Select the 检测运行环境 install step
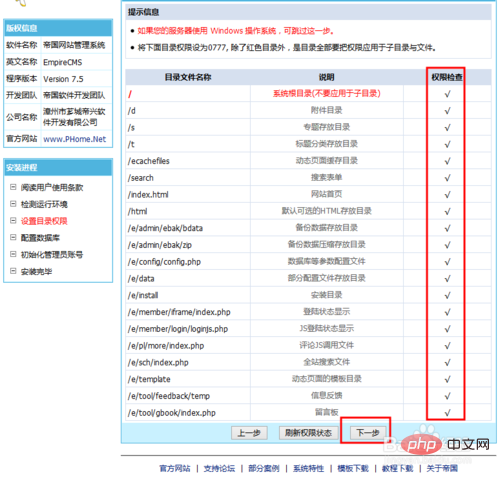The width and height of the screenshot is (500, 477). click(x=44, y=204)
